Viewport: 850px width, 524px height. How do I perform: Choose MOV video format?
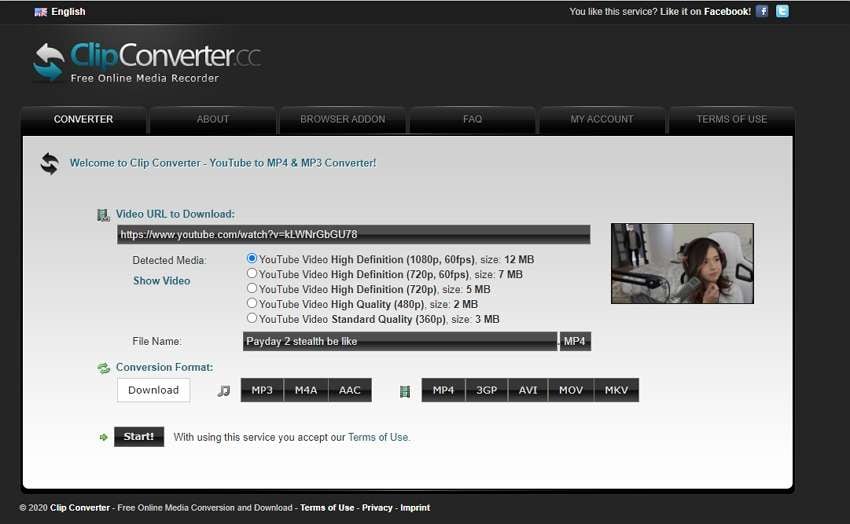[x=571, y=390]
